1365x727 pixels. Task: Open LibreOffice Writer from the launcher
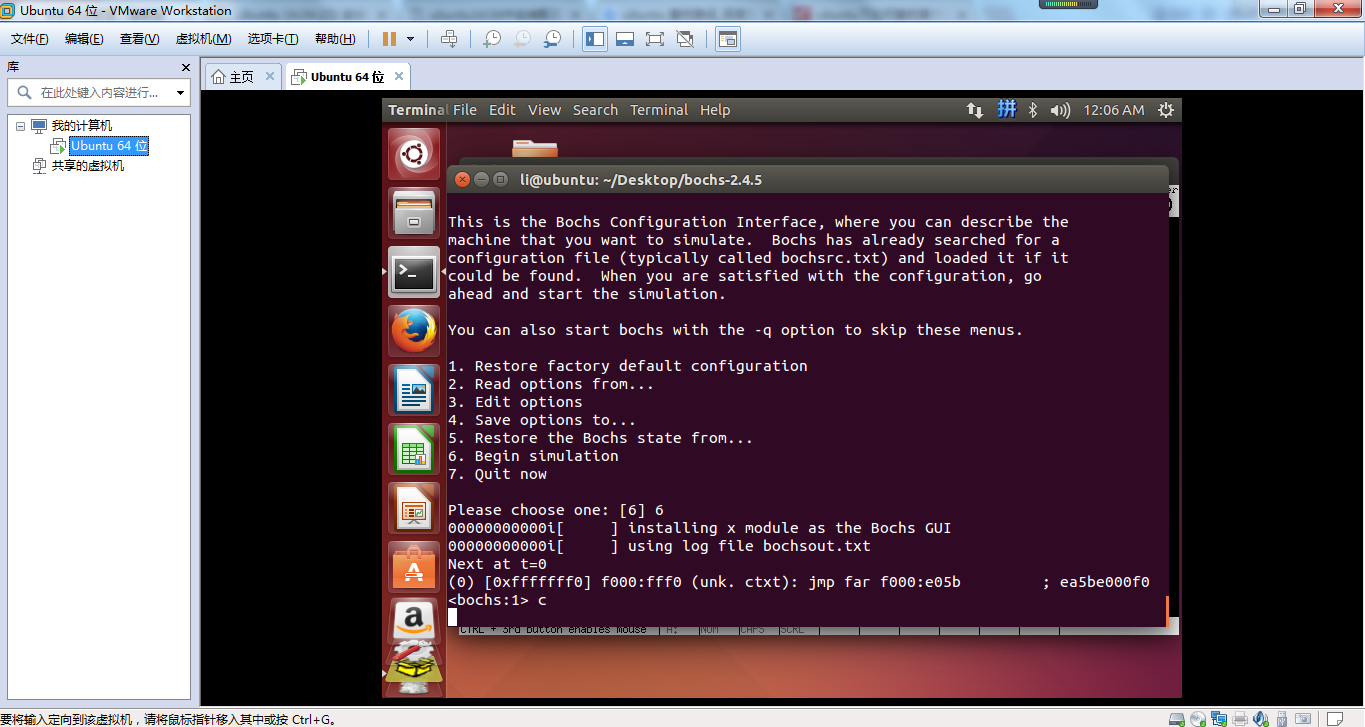point(413,390)
